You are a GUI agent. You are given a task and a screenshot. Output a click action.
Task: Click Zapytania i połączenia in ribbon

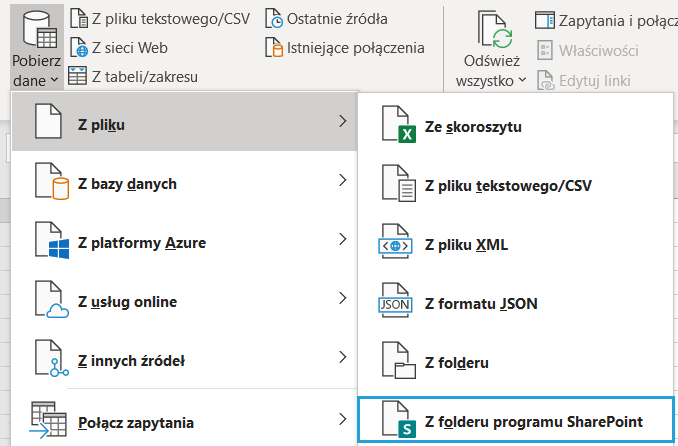[x=607, y=19]
